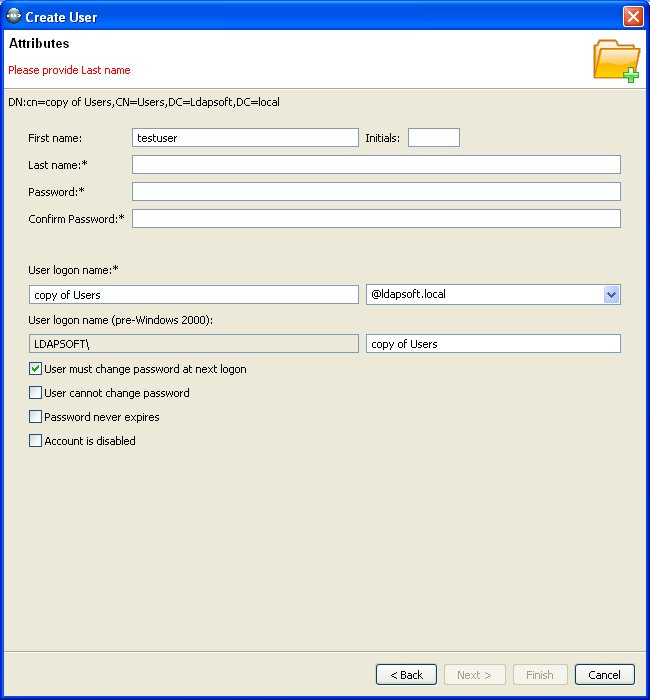
Task: Click the folder icon with green plus
Action: (616, 60)
